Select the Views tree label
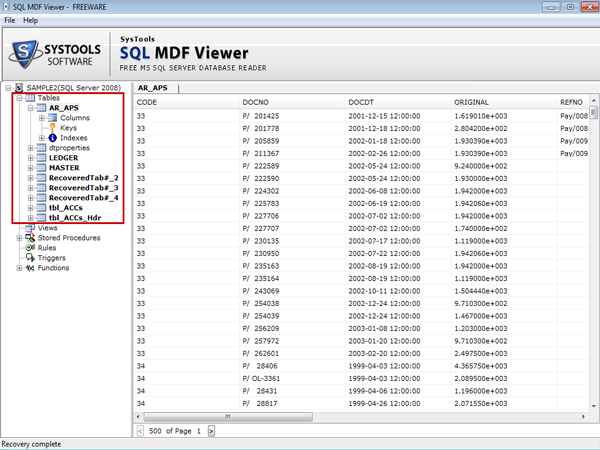 (x=47, y=228)
